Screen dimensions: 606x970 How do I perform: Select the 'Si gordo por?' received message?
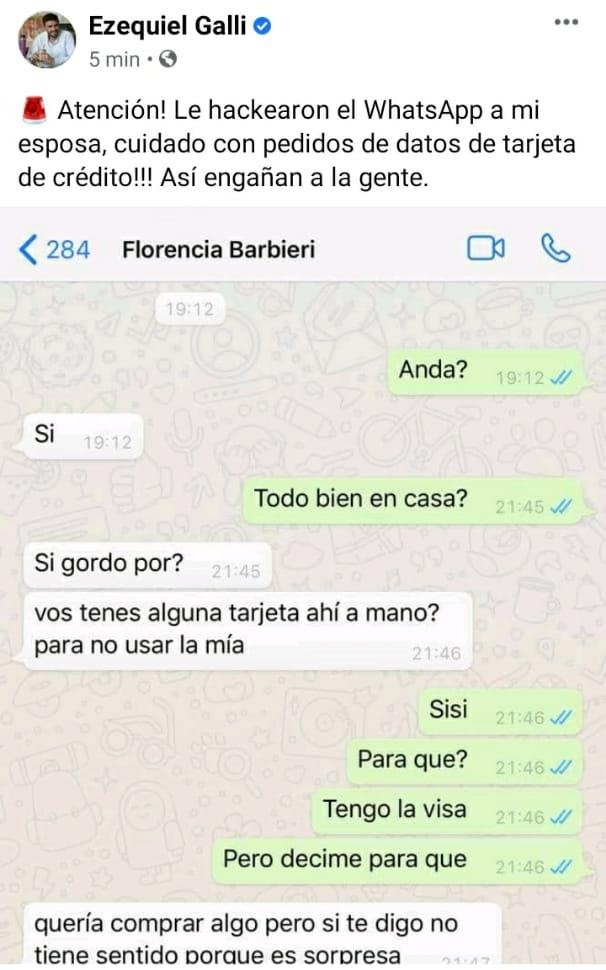(147, 565)
